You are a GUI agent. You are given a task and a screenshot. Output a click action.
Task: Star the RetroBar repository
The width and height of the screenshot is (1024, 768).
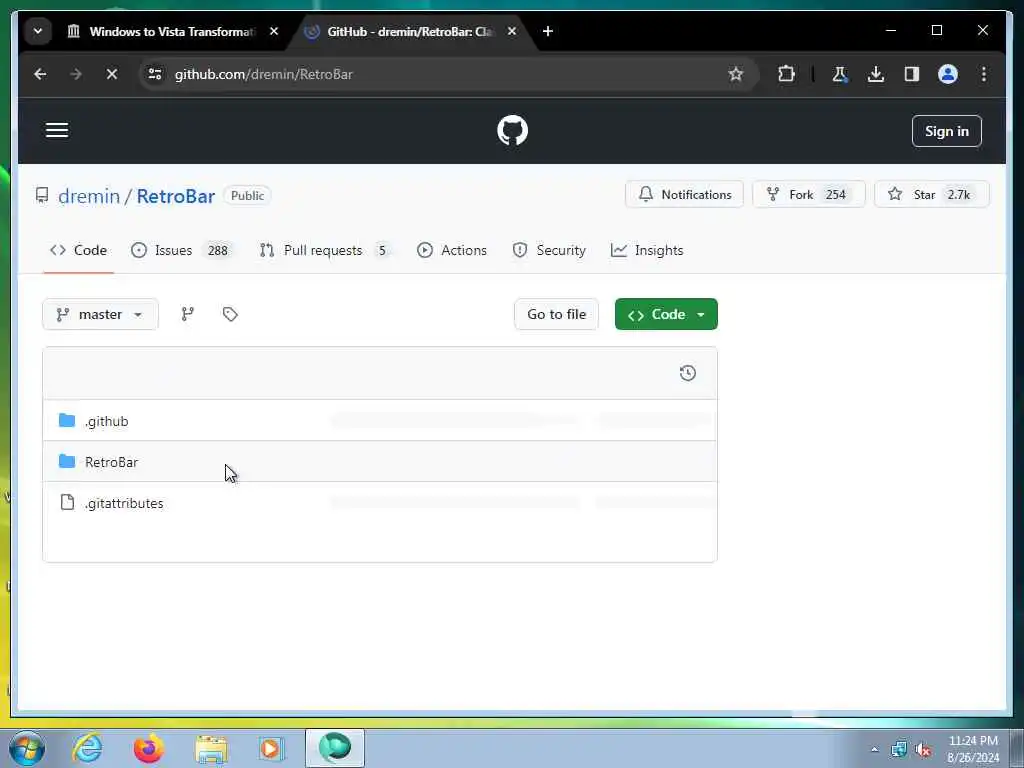coord(932,195)
